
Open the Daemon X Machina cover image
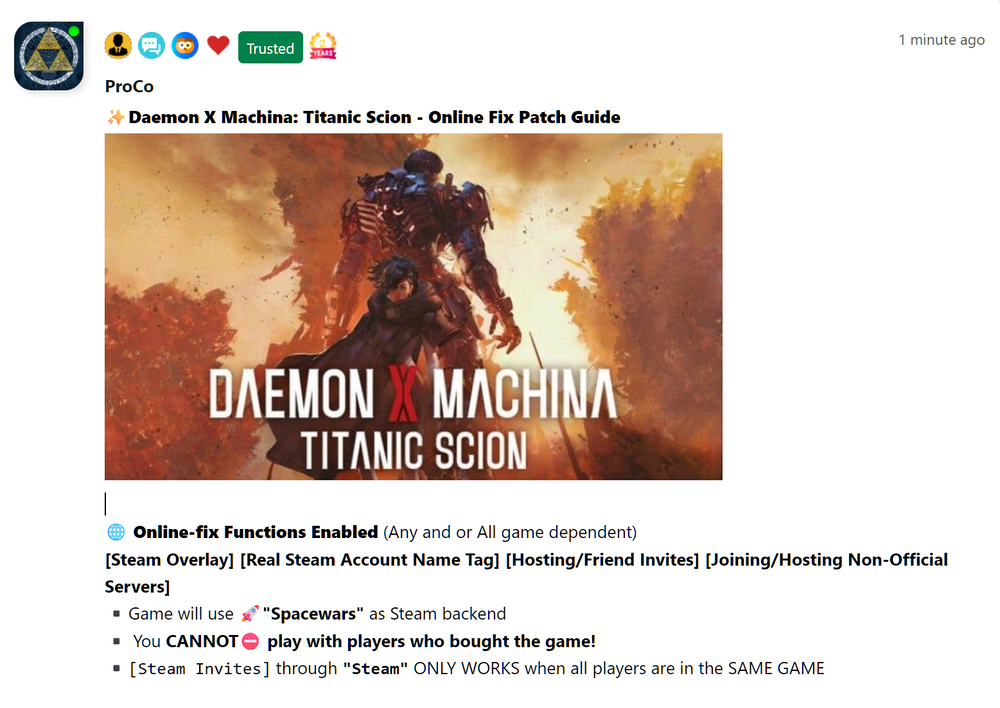coord(413,306)
